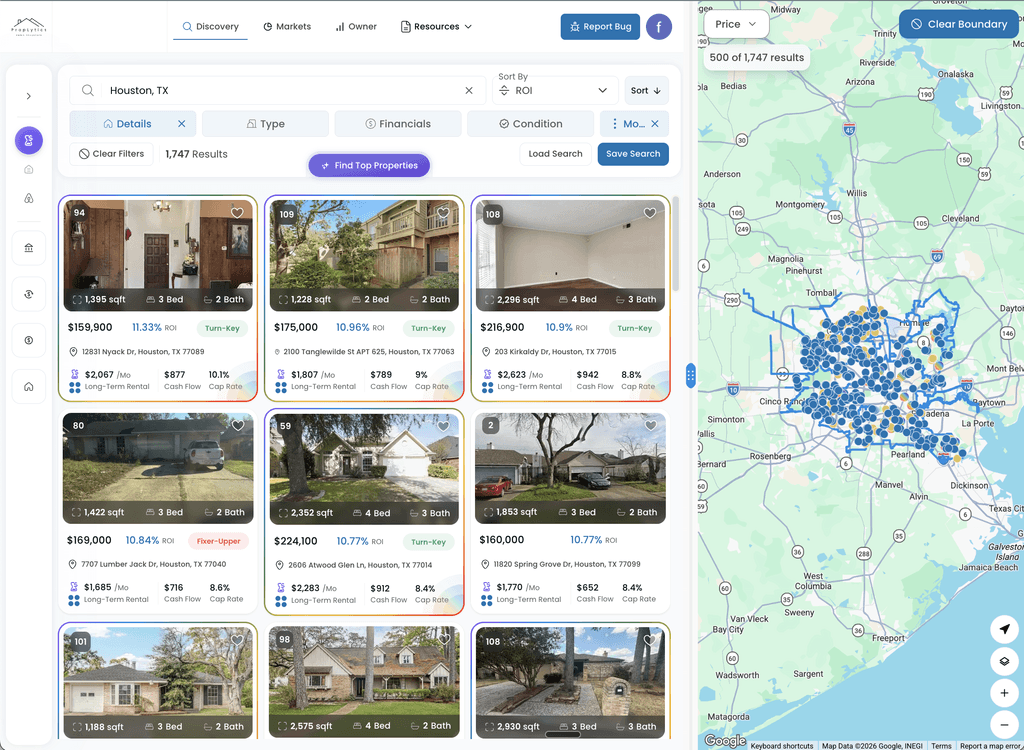1024x750 pixels.
Task: Open the Type filter
Action: tap(265, 123)
